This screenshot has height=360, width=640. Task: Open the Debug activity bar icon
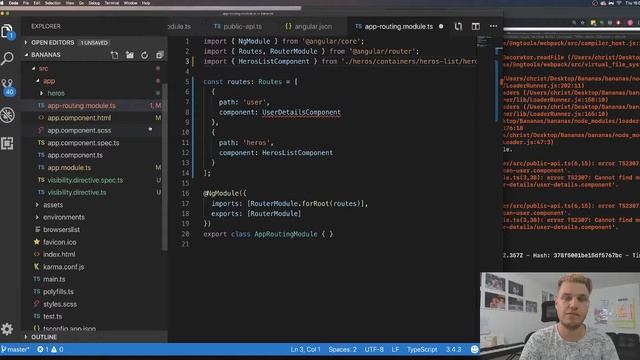tap(7, 115)
